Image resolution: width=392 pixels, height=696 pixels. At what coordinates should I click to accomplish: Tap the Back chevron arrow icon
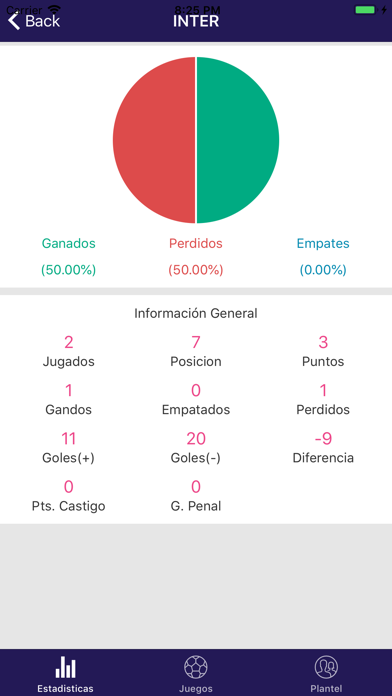tap(14, 21)
